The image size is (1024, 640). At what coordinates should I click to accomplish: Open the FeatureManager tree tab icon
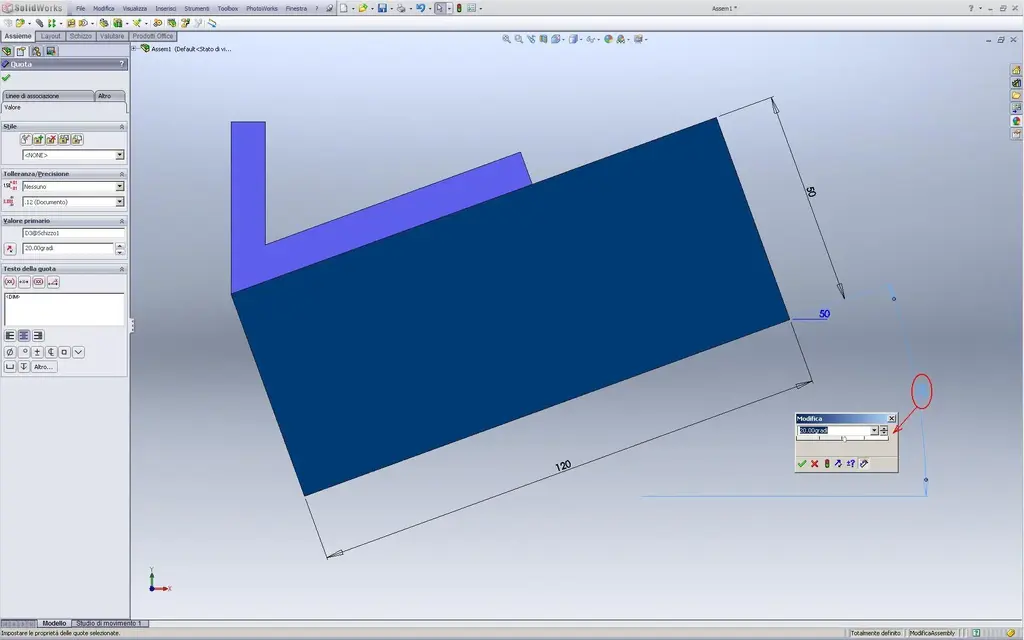(x=7, y=51)
